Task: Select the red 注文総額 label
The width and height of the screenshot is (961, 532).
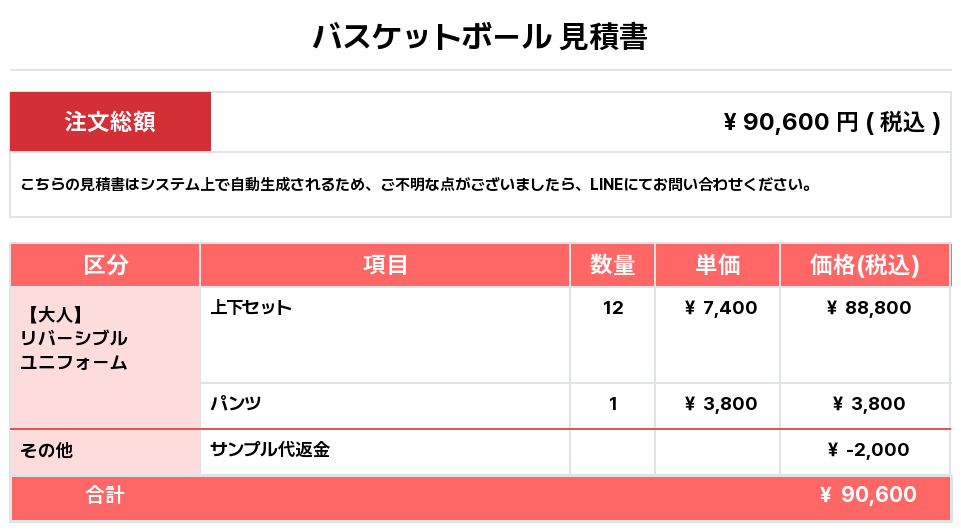Action: [x=110, y=121]
